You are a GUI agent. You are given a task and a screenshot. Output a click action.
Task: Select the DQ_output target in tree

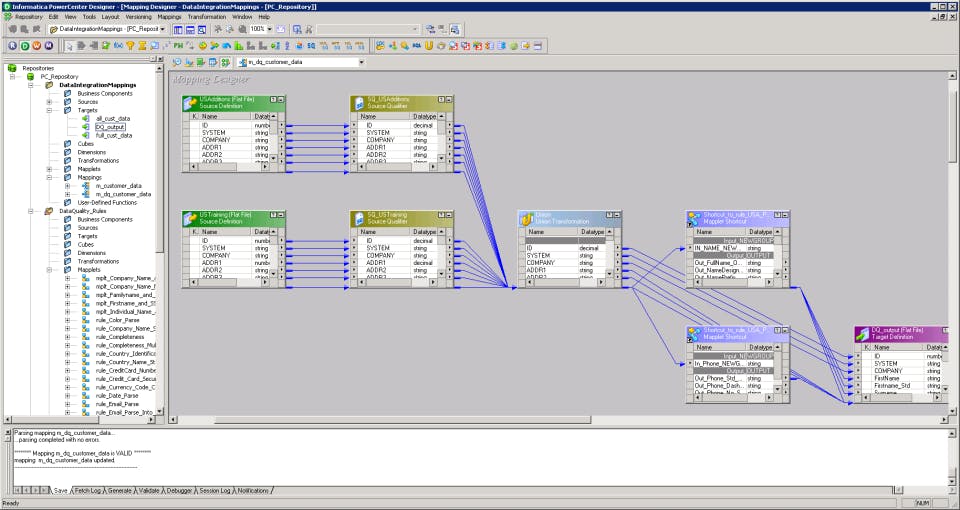(112, 127)
